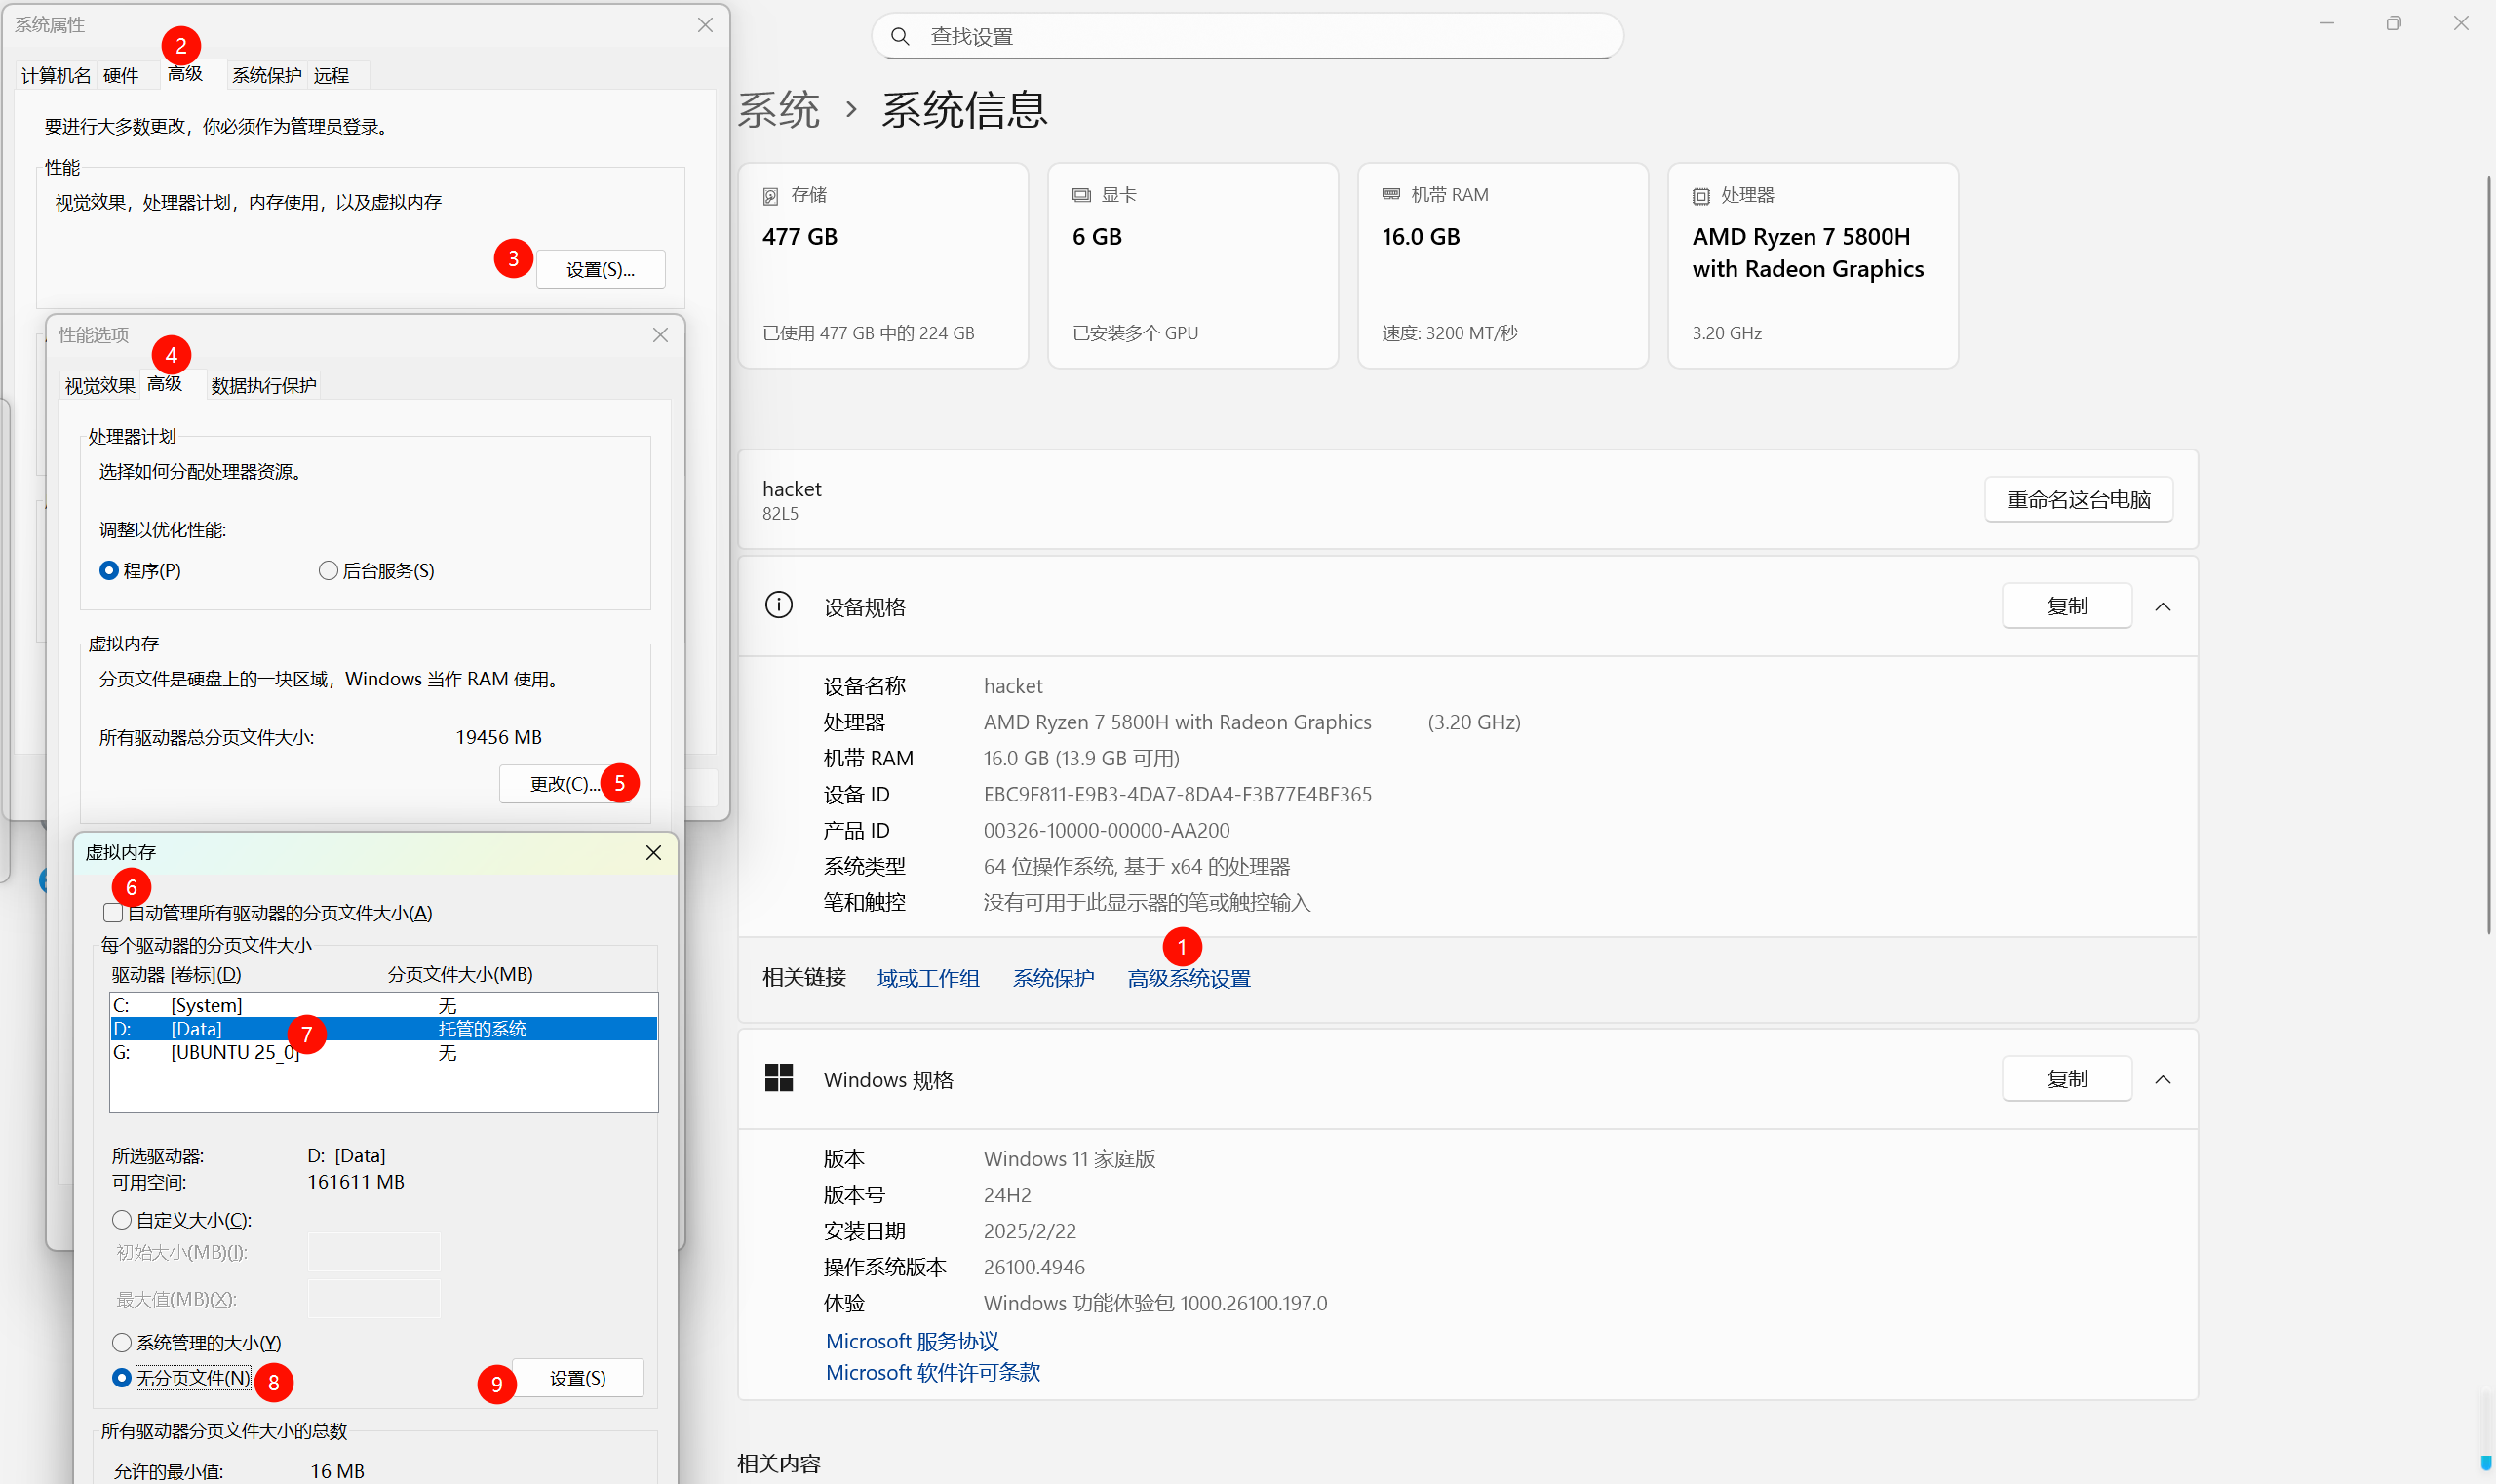This screenshot has height=1484, width=2496.
Task: Click the RAM icon on the 16.0 GB card
Action: pos(1390,194)
